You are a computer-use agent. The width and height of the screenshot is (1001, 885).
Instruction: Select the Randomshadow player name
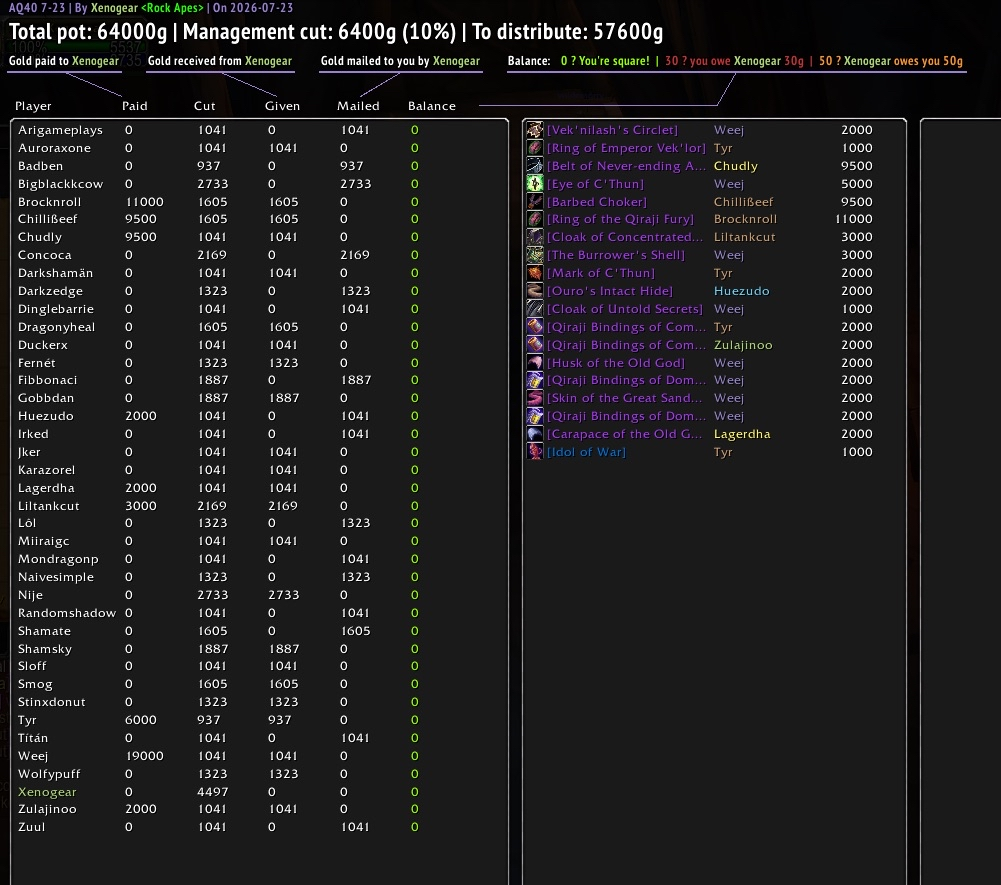67,613
